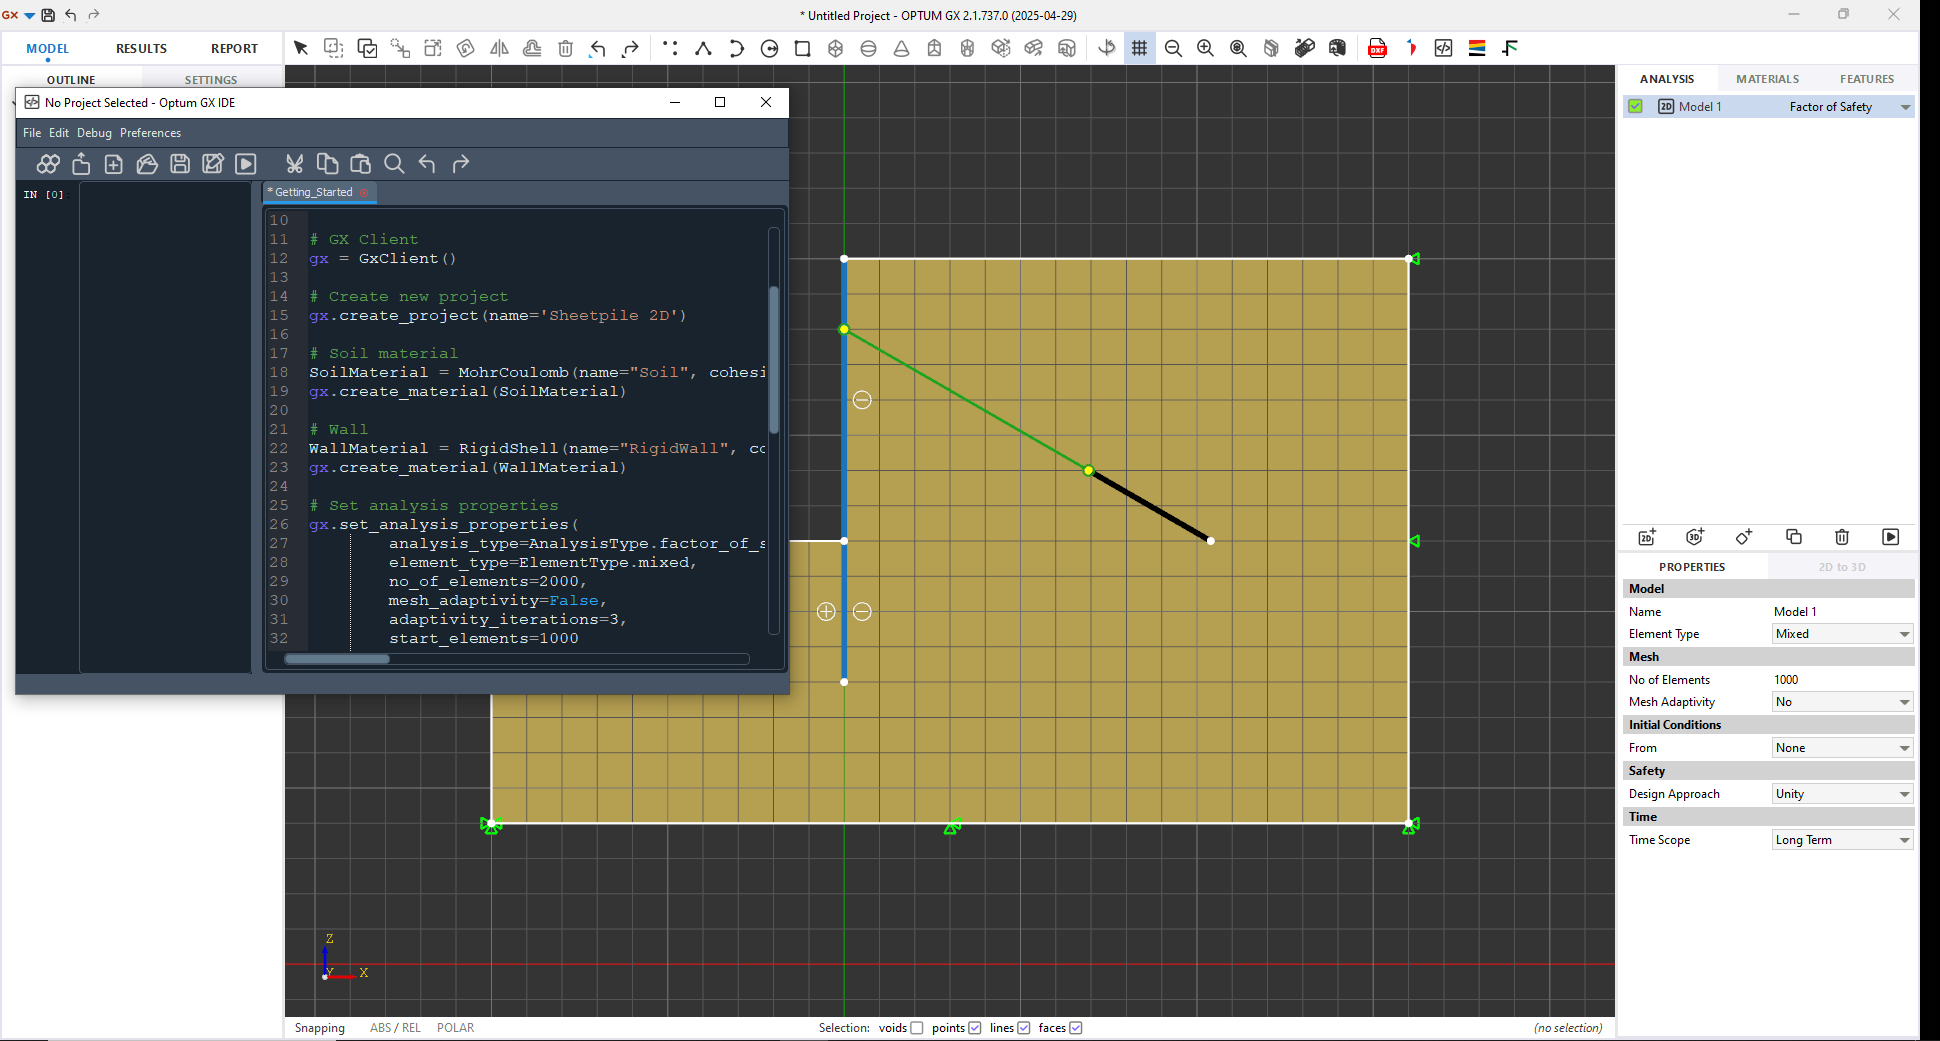Switch to the MATERIALS tab
Image resolution: width=1940 pixels, height=1041 pixels.
tap(1767, 79)
